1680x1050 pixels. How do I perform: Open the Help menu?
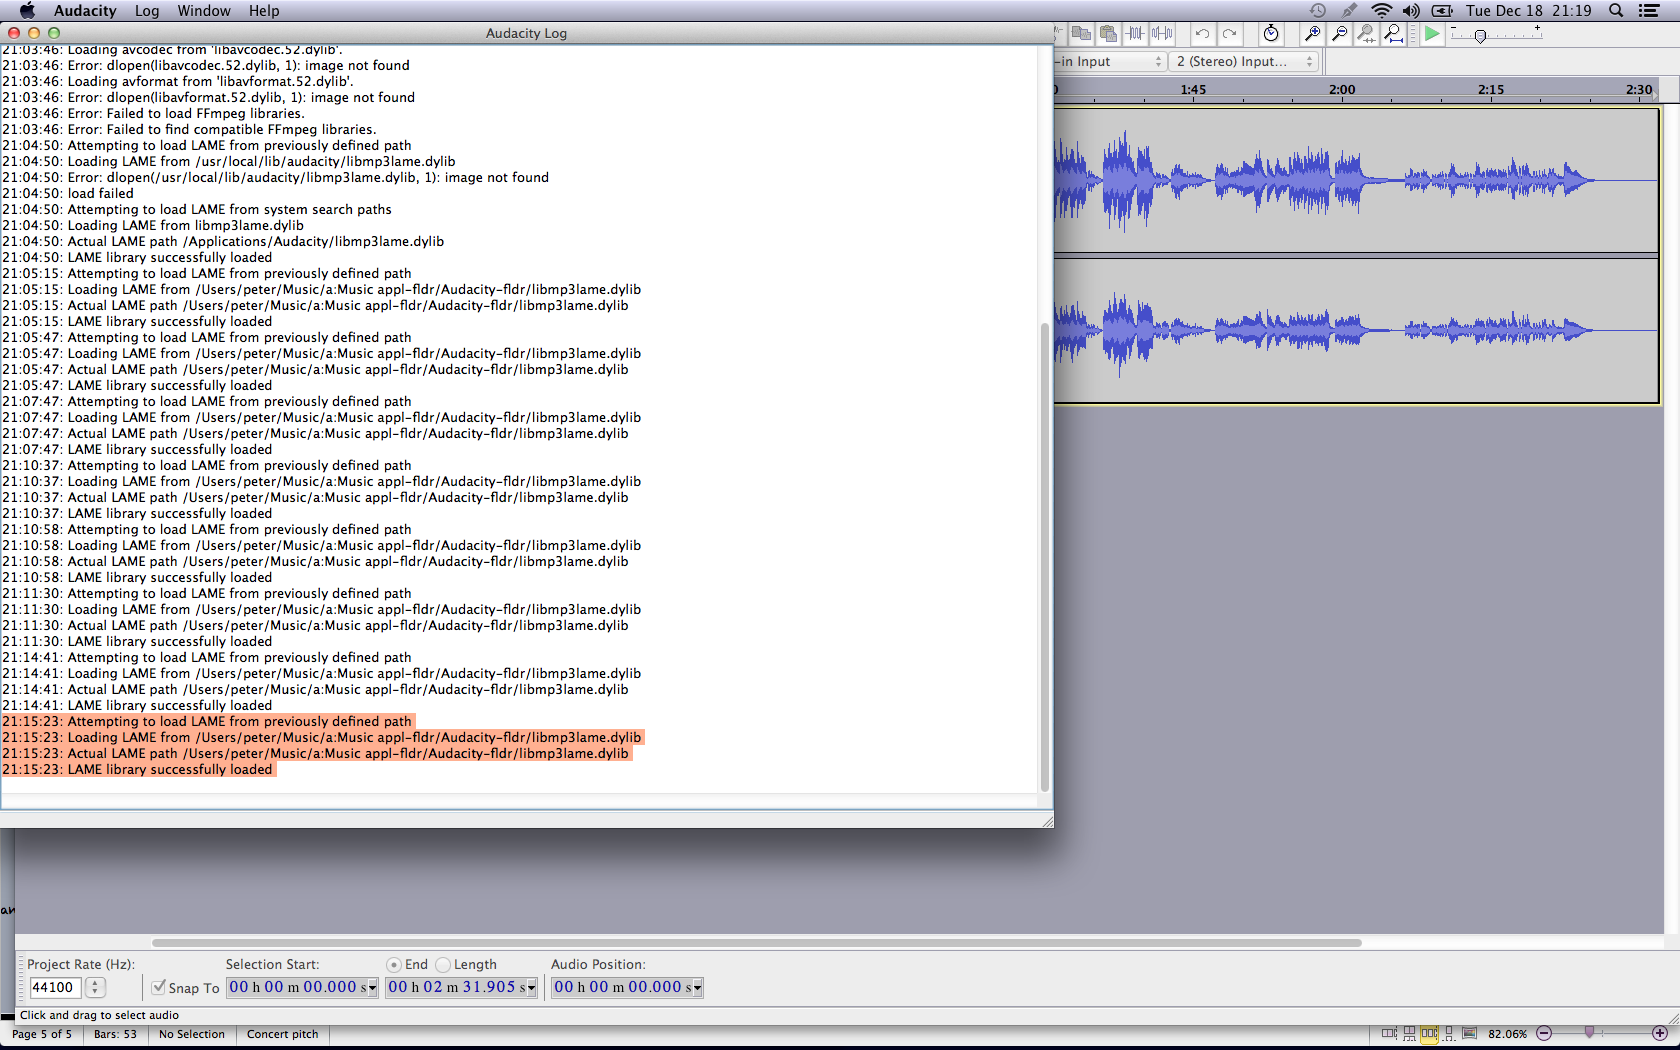tap(264, 11)
